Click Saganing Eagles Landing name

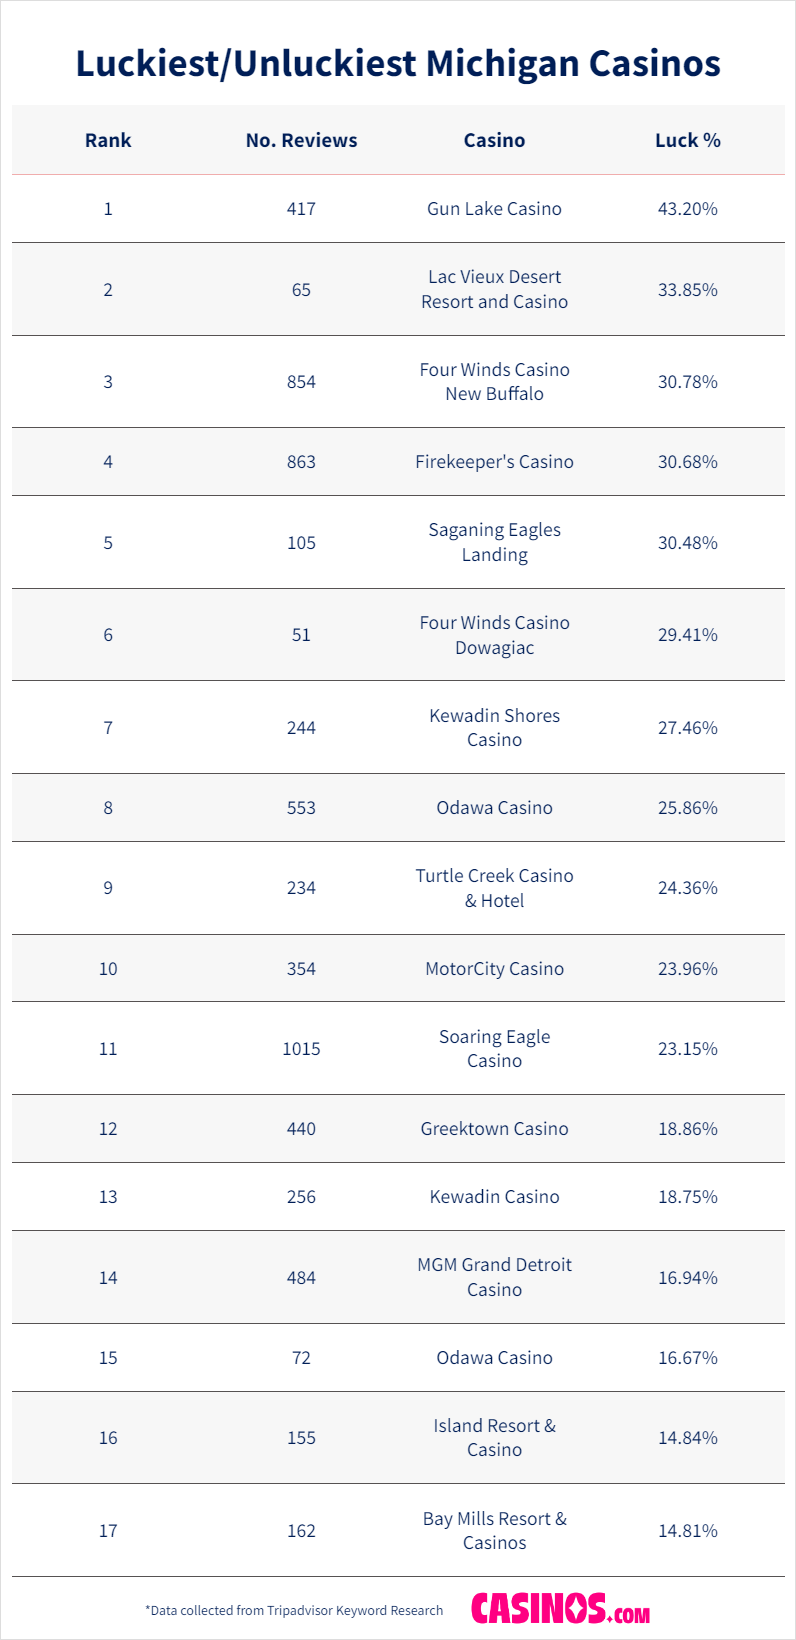coord(494,542)
